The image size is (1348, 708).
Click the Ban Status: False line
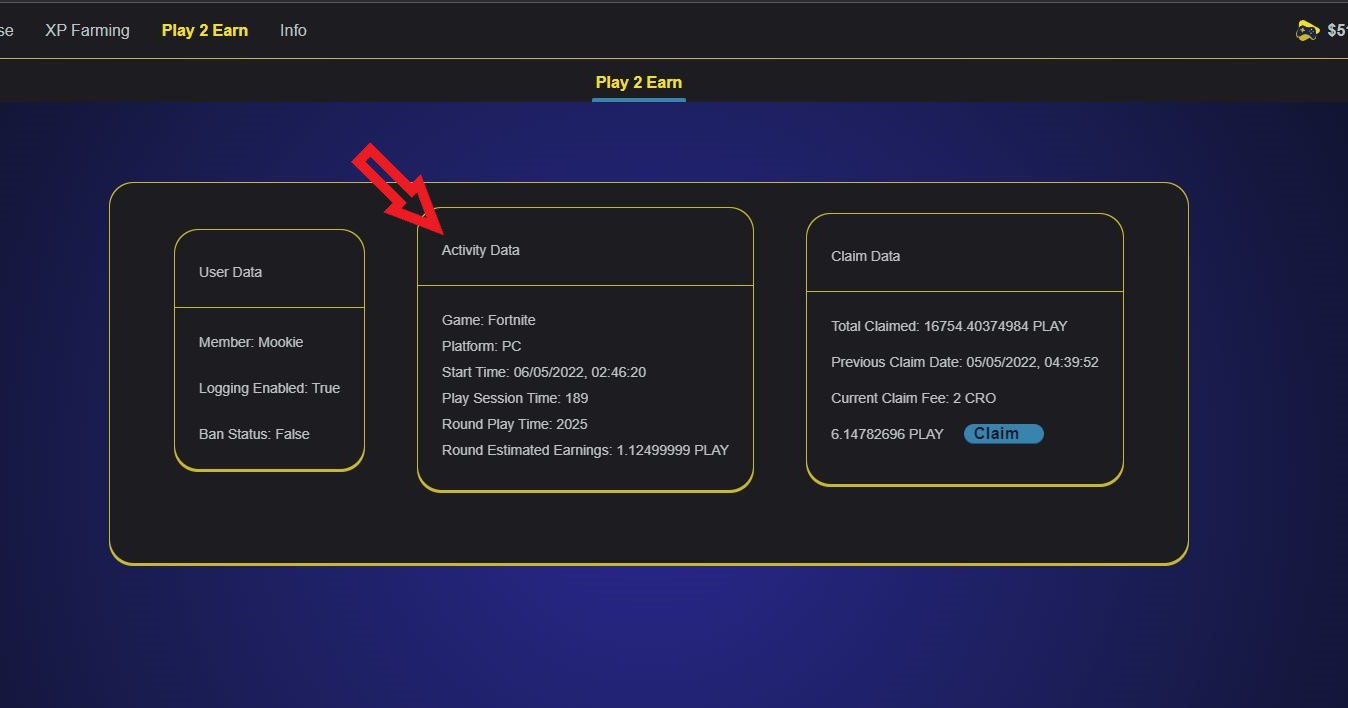click(253, 434)
